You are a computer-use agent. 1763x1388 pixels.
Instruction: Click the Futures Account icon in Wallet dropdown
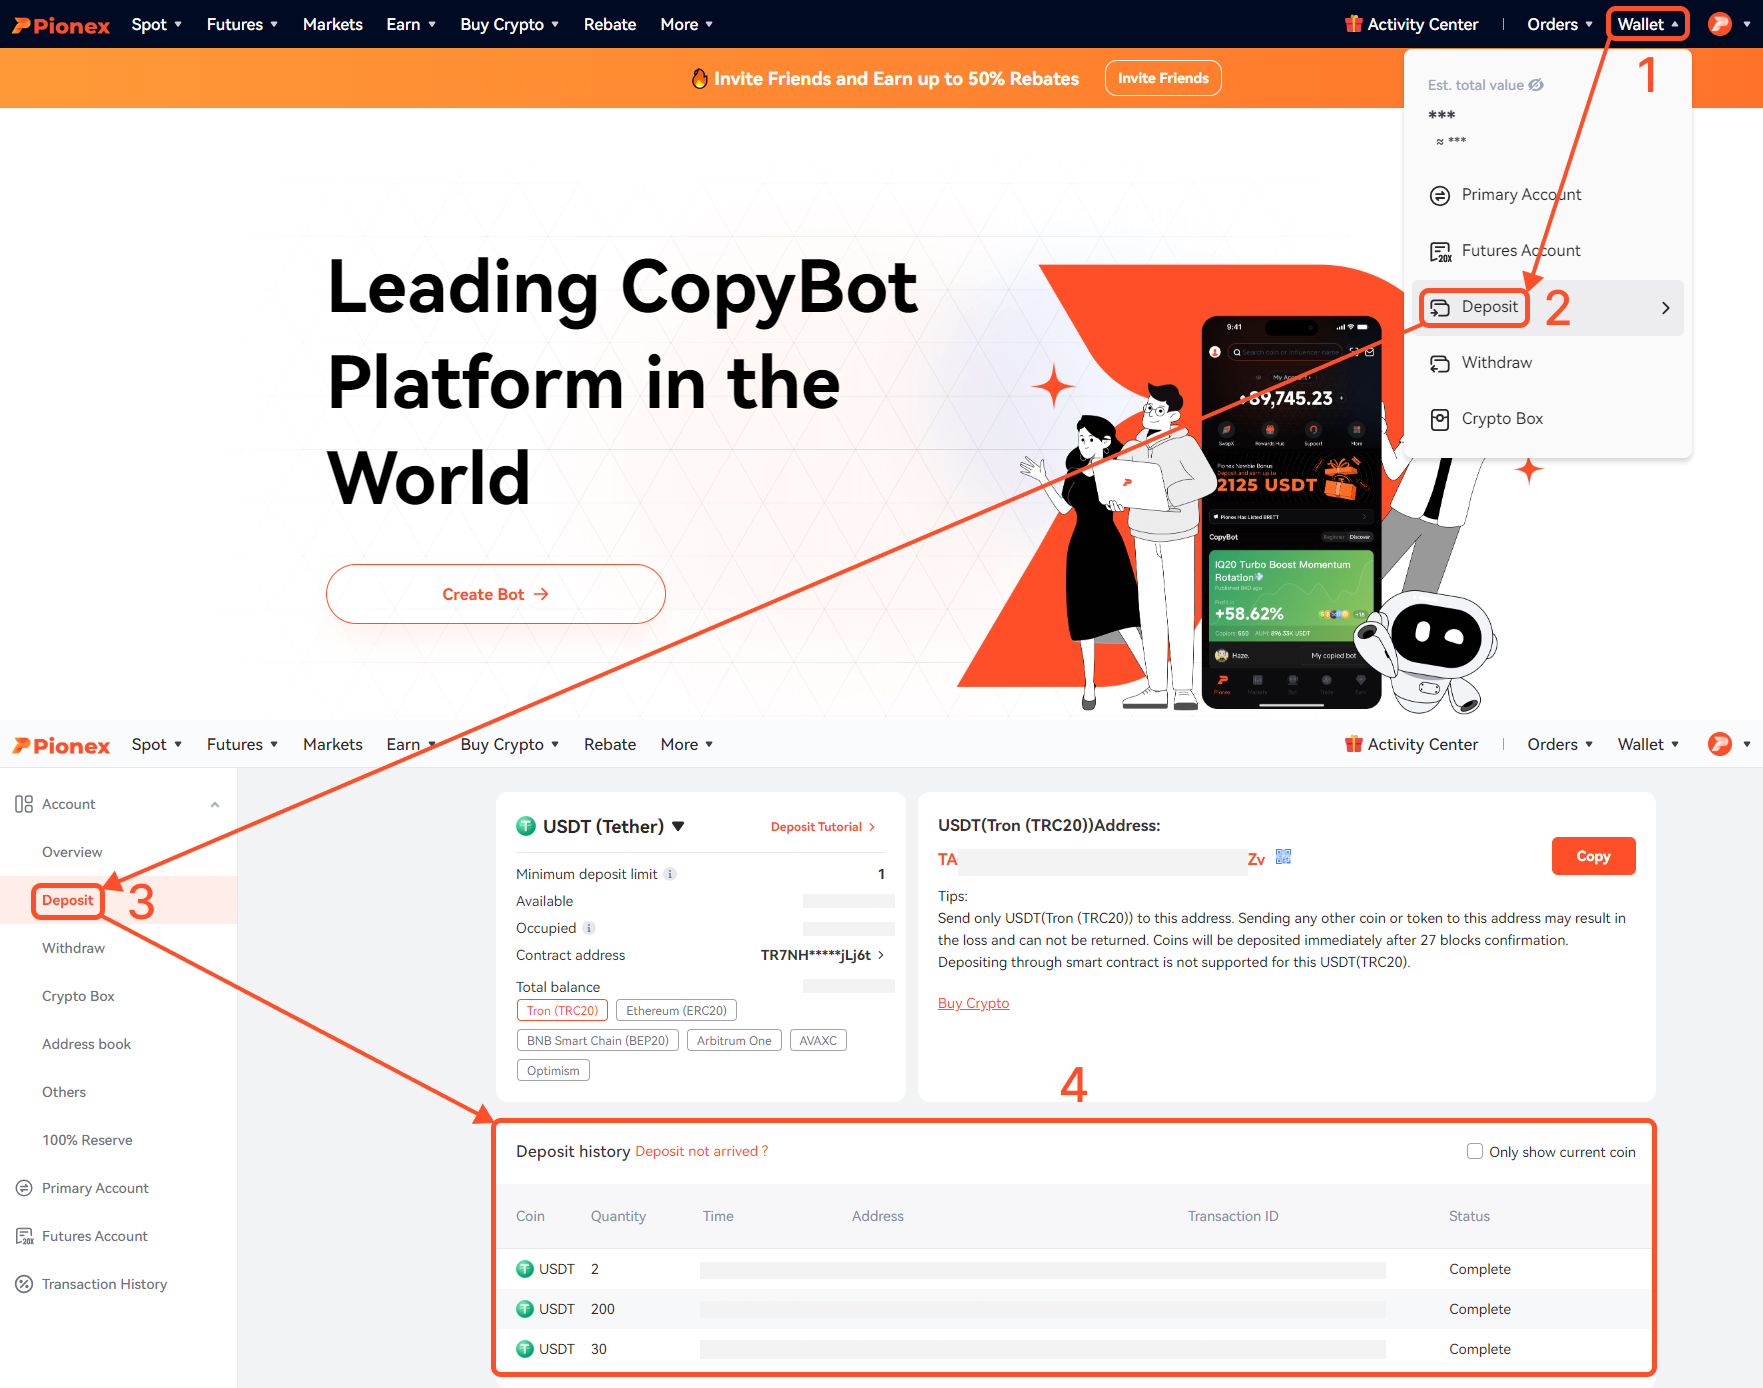tap(1440, 251)
